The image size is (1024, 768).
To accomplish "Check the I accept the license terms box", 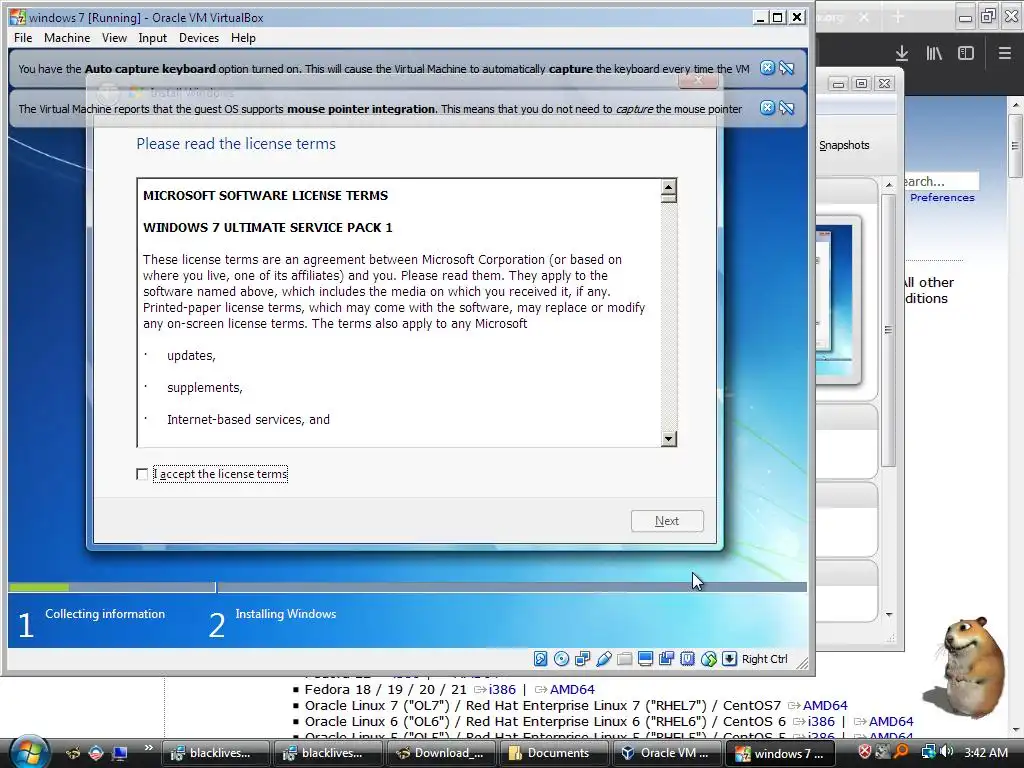I will pyautogui.click(x=142, y=474).
